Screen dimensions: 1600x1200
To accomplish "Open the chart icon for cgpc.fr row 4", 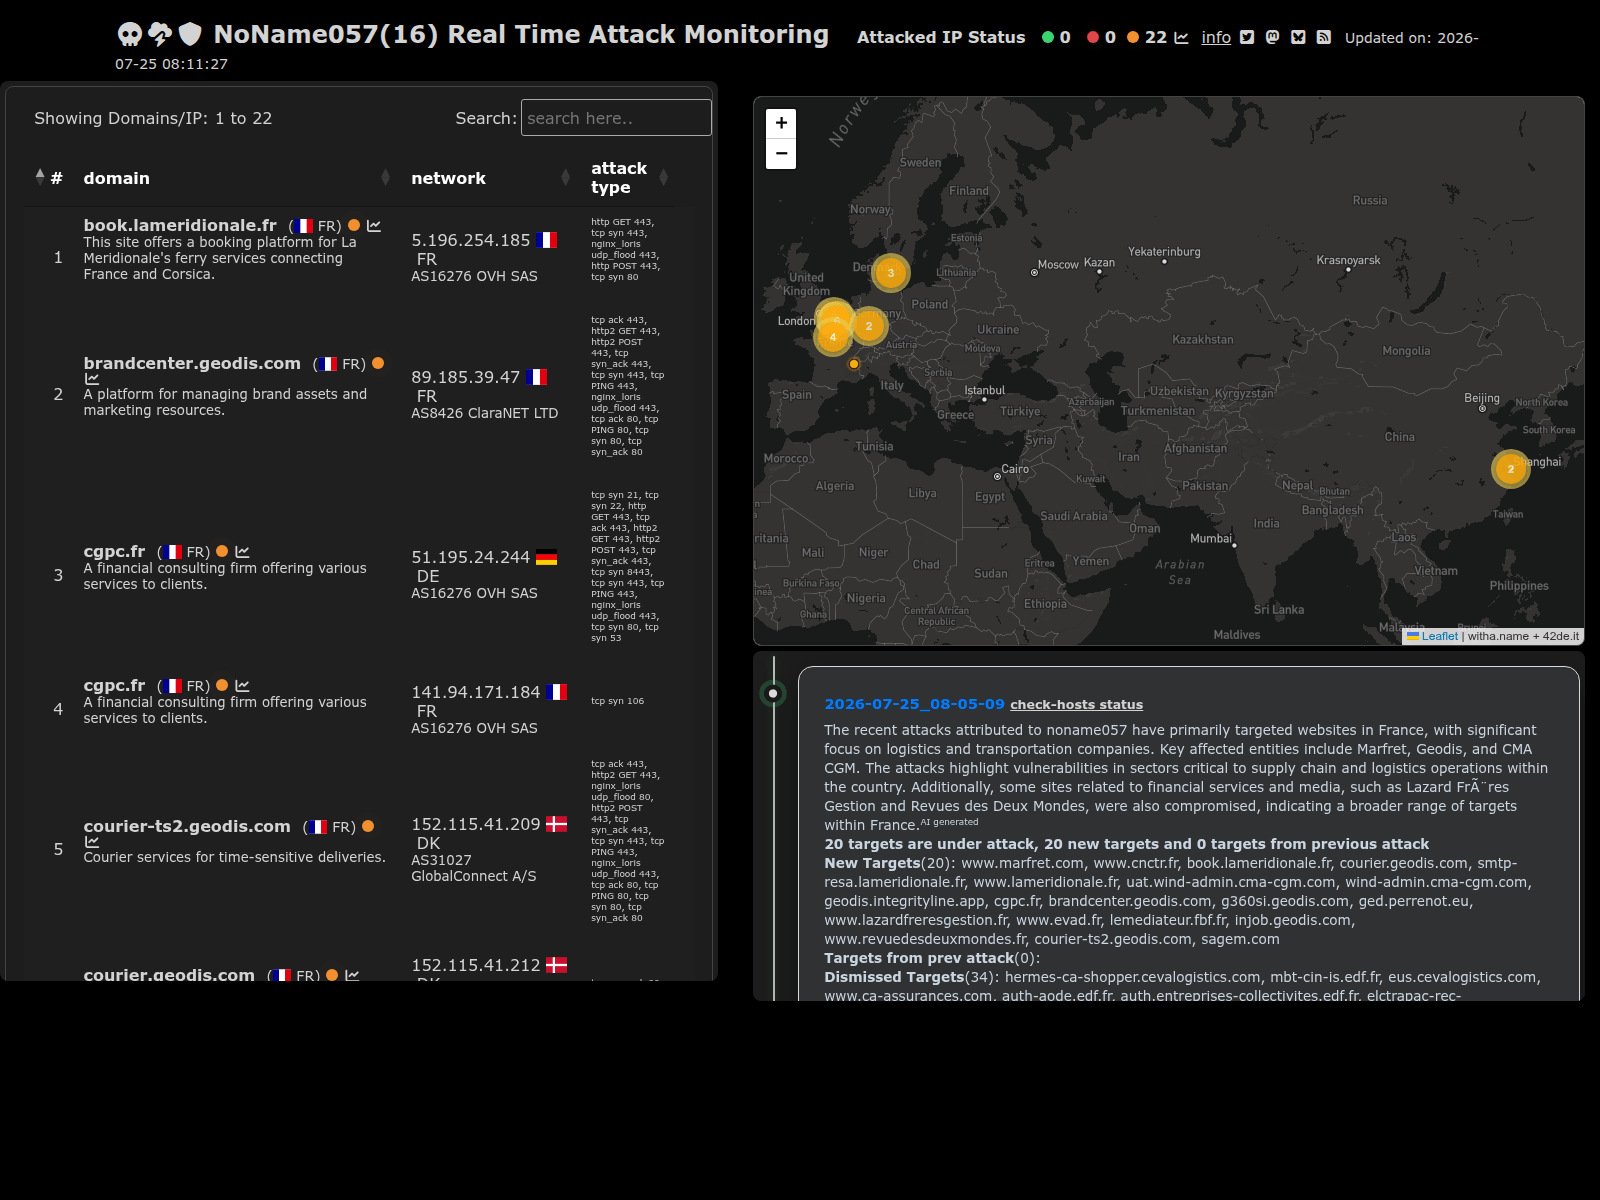I will [242, 686].
